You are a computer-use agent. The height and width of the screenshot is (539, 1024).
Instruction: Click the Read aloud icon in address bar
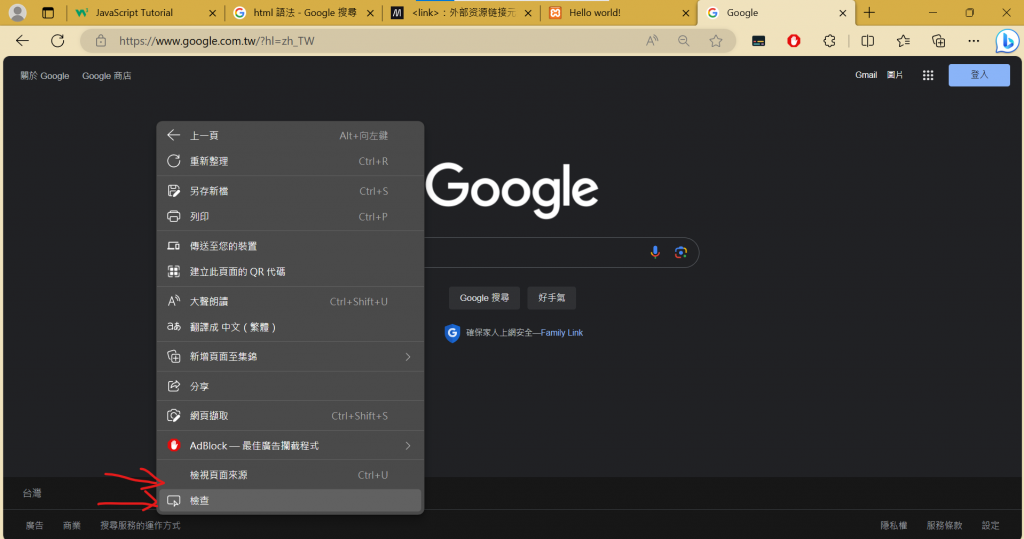pyautogui.click(x=652, y=41)
